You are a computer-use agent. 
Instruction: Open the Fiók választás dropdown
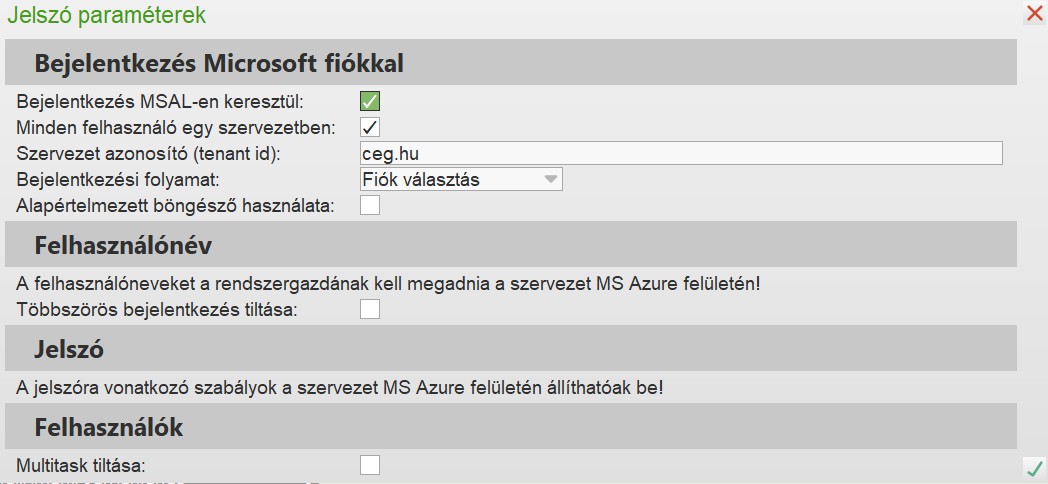[461, 179]
